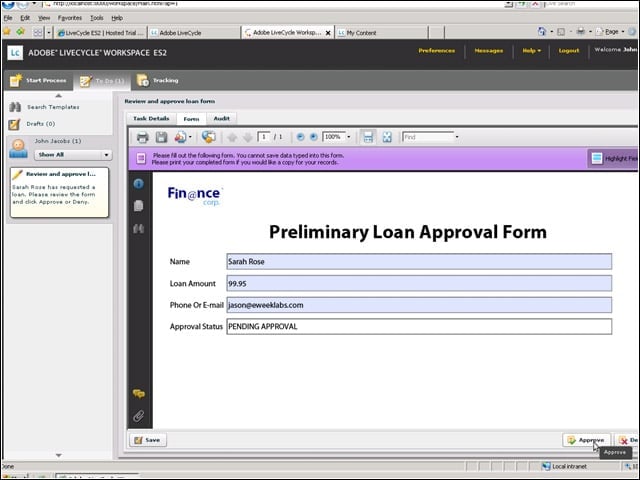The image size is (640, 480).
Task: Open the Tracking tab
Action: [159, 81]
